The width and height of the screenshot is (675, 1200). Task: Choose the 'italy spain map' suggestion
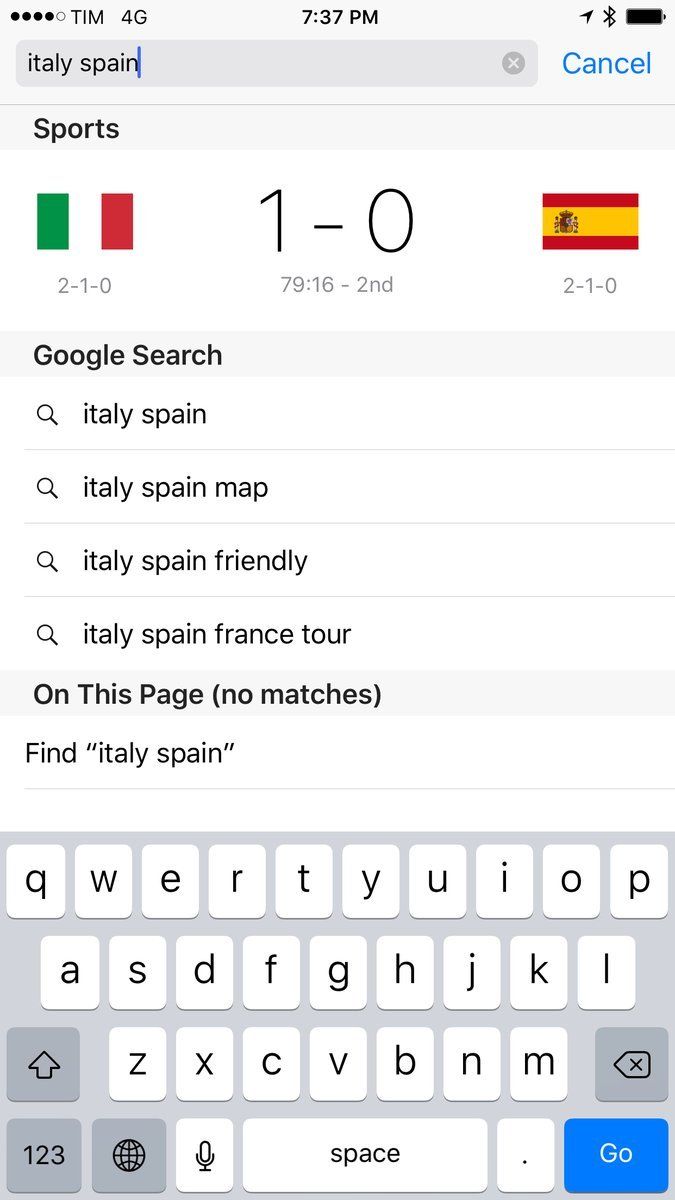175,487
